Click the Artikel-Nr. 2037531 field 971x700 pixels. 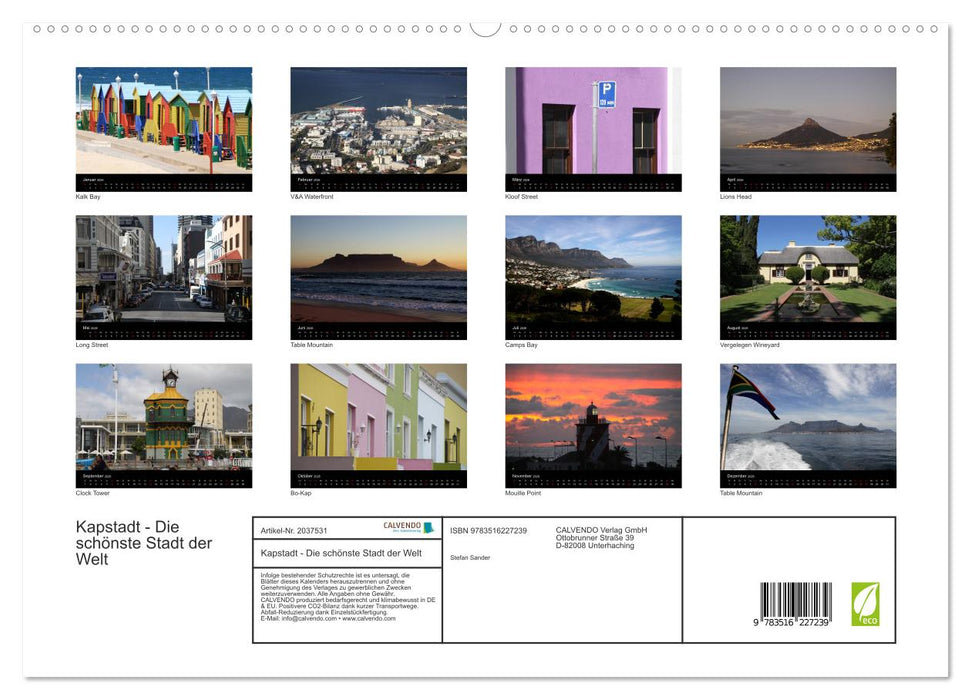(x=297, y=530)
